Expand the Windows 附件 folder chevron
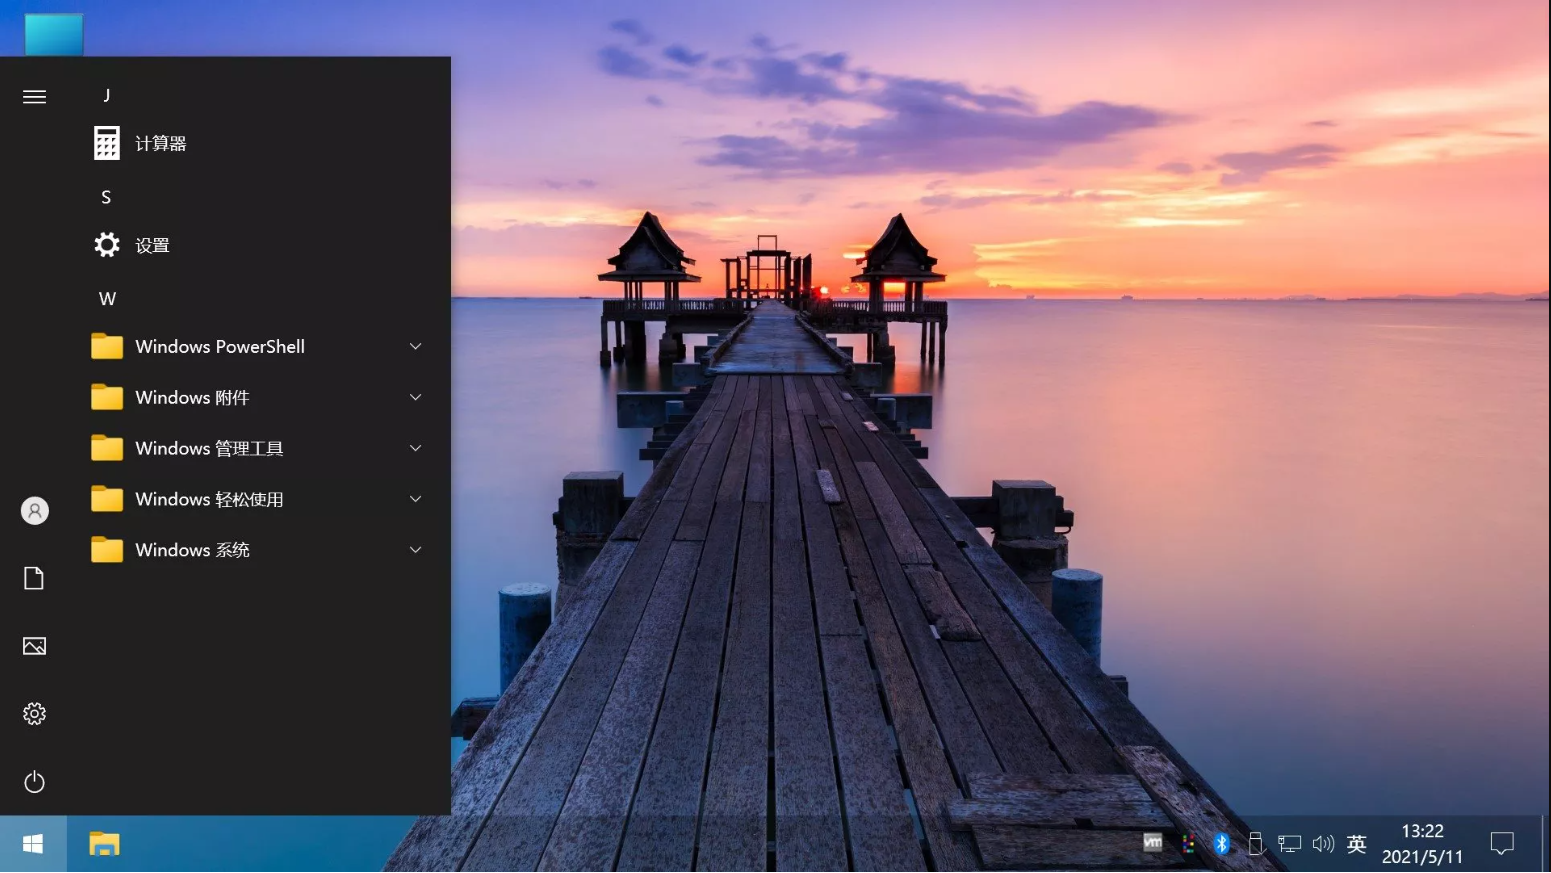 click(x=416, y=397)
